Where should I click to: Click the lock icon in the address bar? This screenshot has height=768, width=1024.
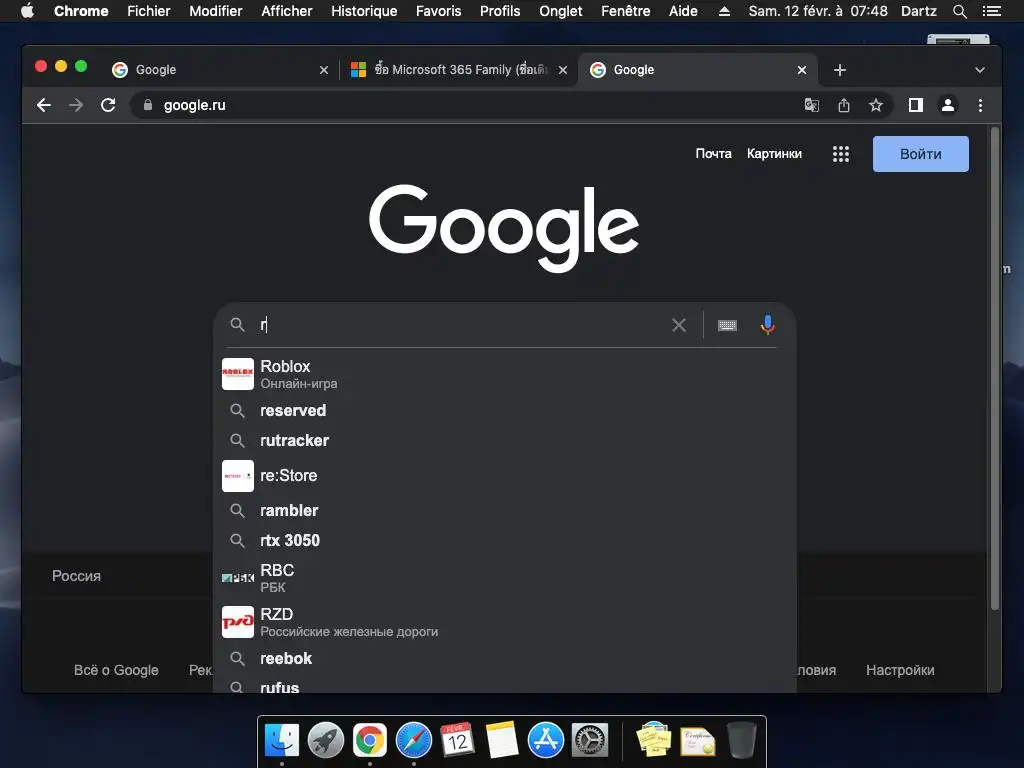click(x=148, y=105)
